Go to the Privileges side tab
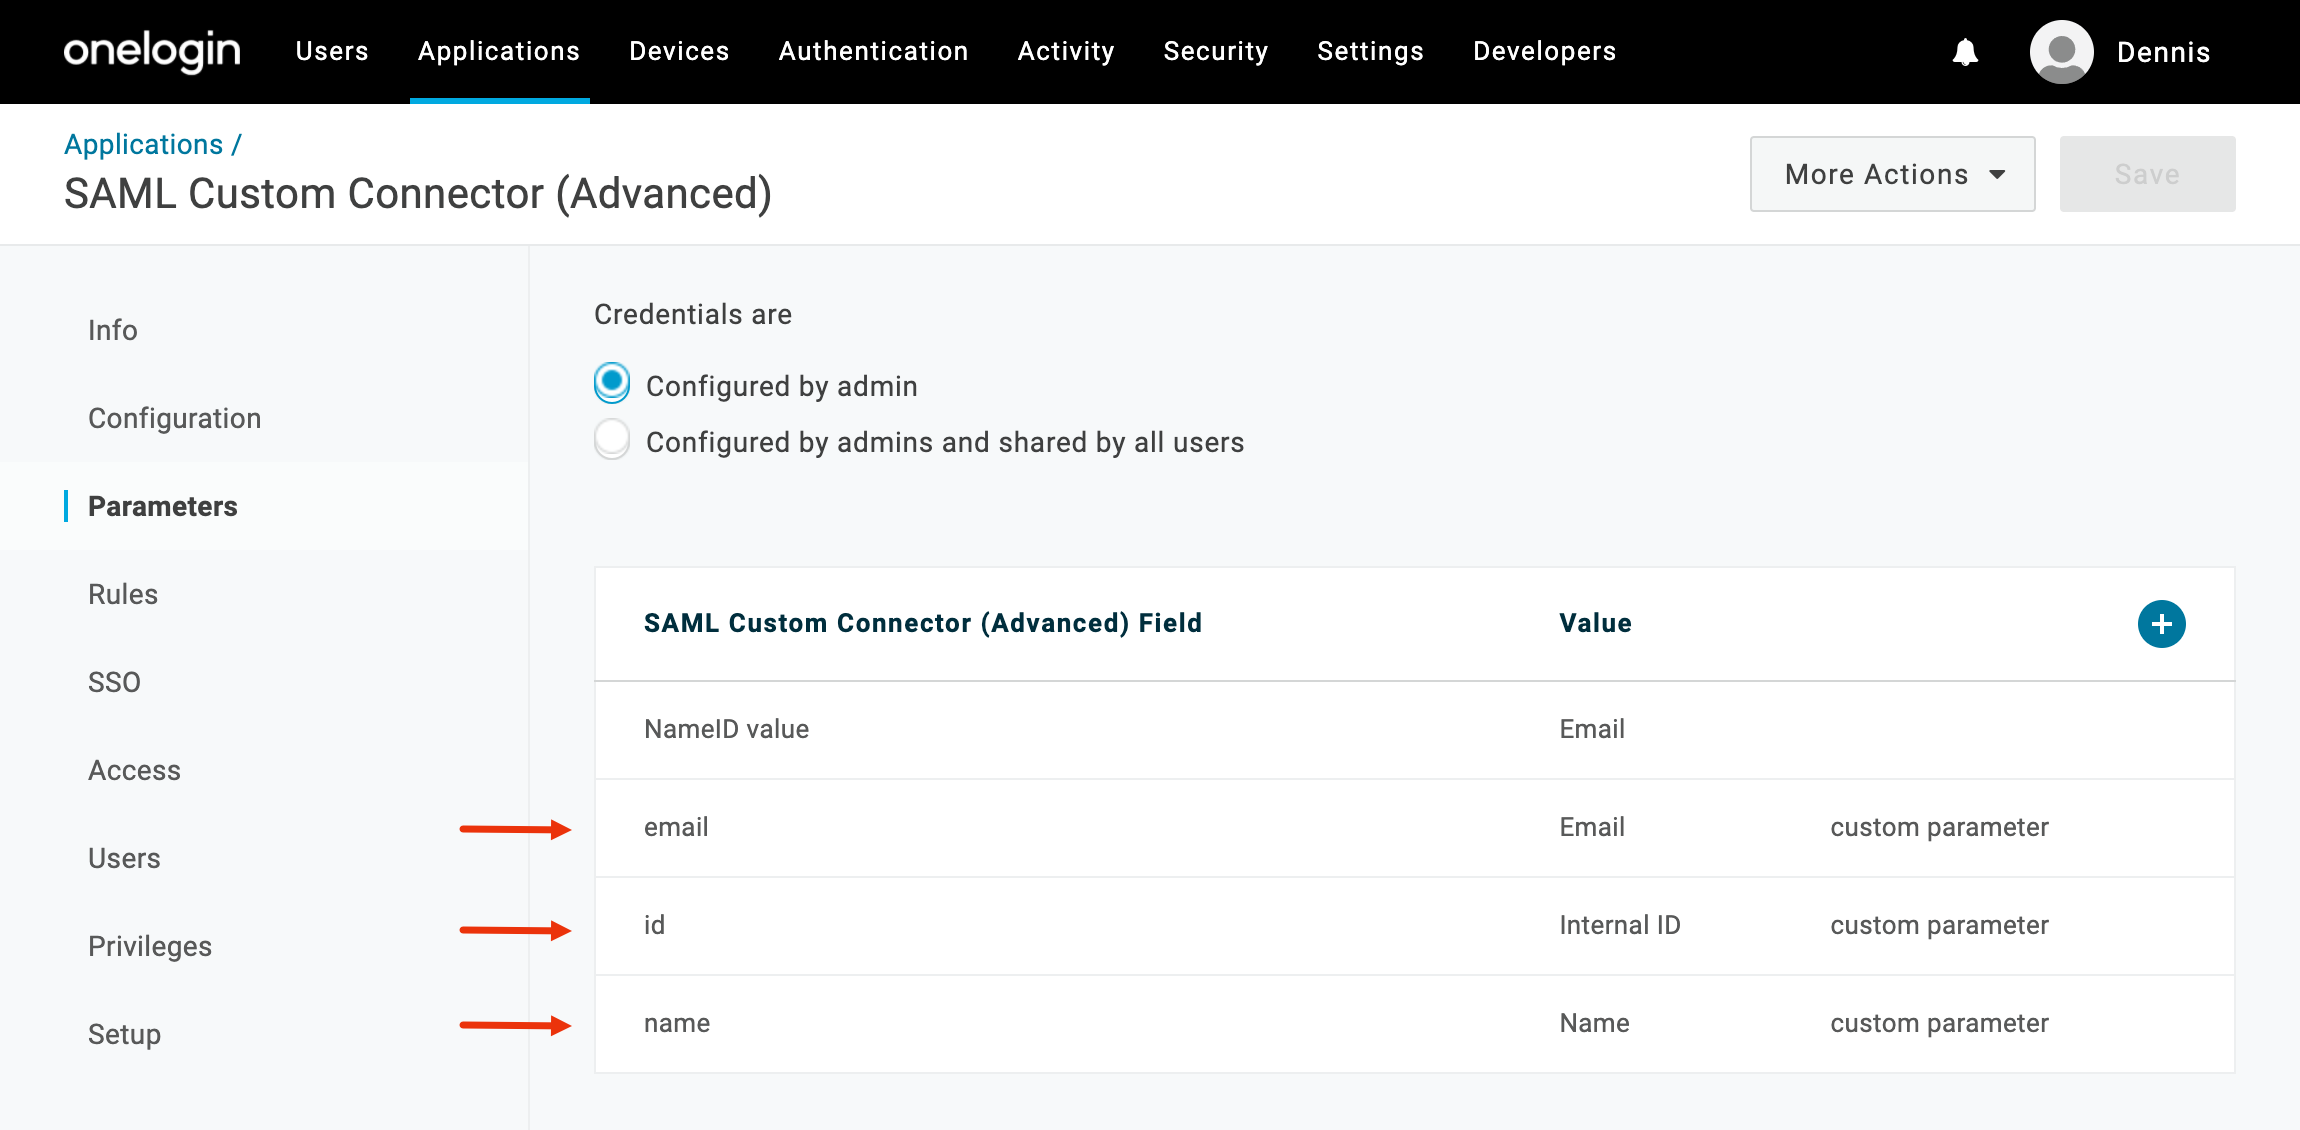 150,946
